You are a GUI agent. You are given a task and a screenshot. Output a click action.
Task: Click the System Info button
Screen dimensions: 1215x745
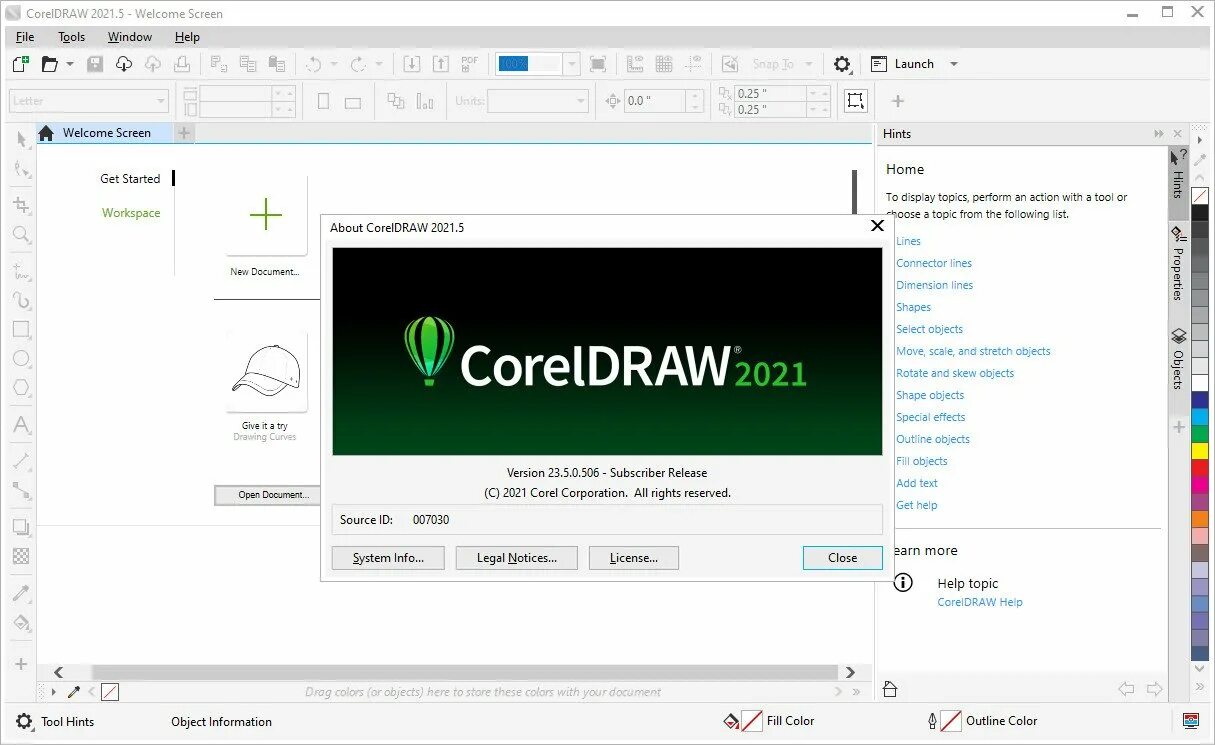(x=389, y=558)
